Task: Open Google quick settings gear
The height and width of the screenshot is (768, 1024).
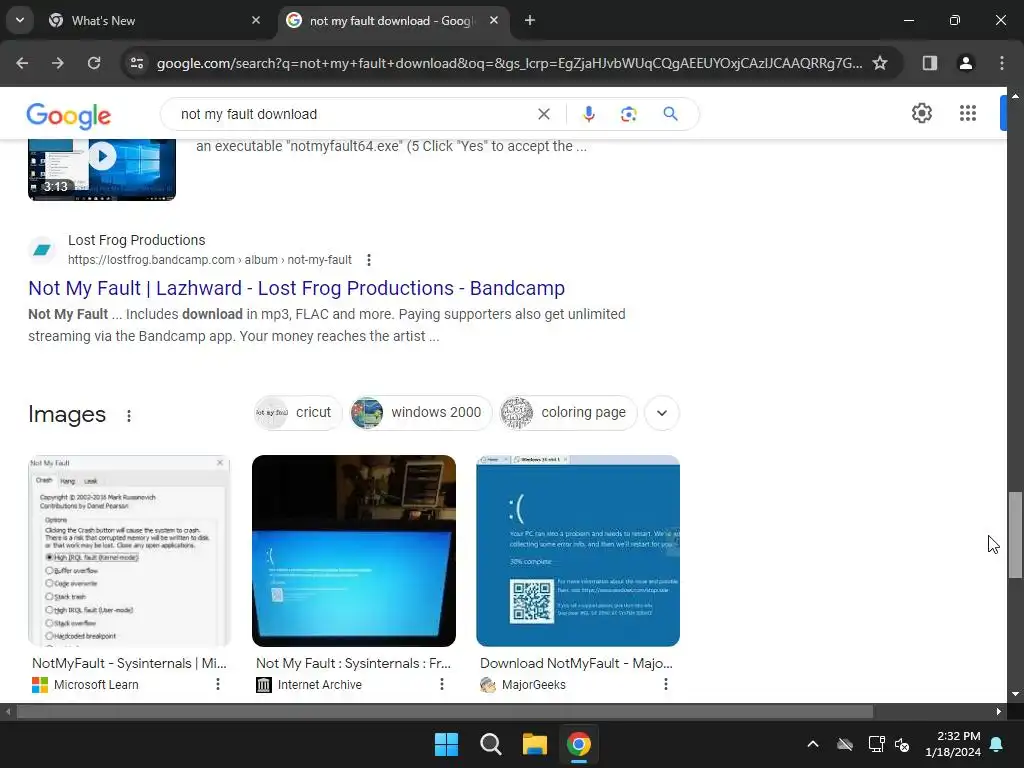Action: (x=921, y=113)
